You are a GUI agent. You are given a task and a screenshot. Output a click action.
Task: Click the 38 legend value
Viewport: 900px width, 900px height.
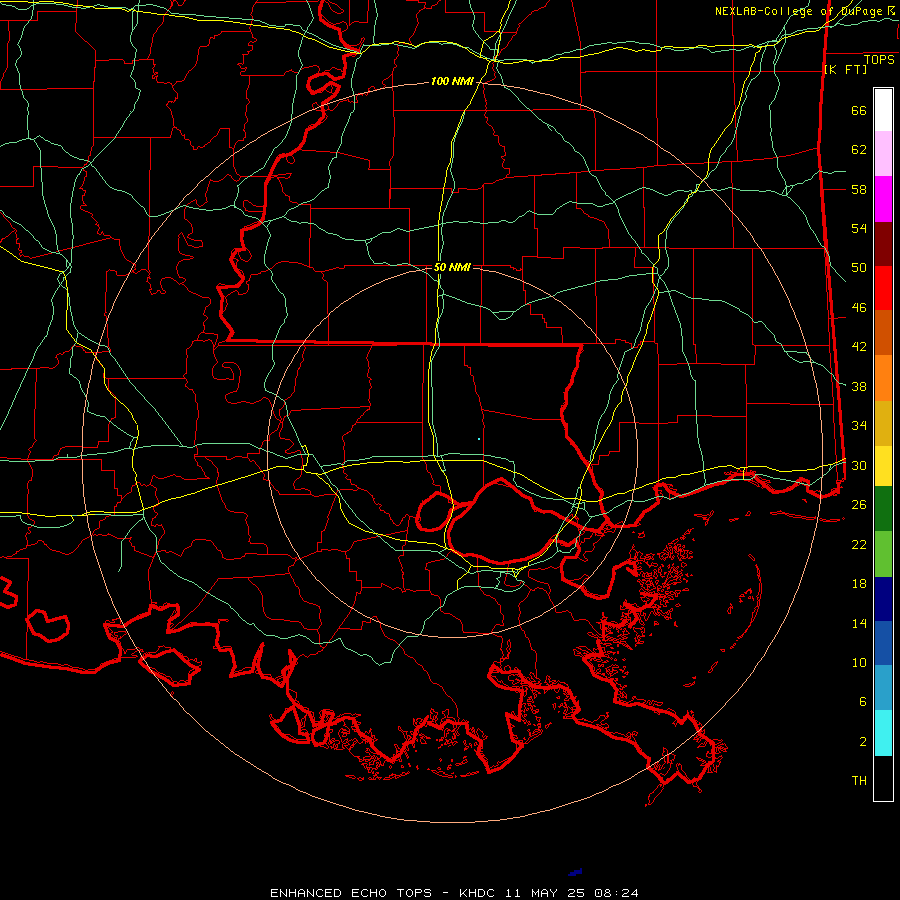(859, 386)
